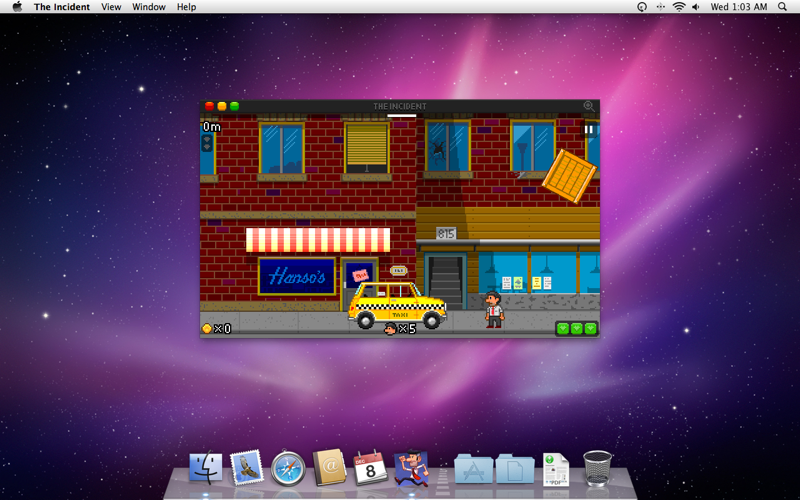Open The Incident application menu
800x500 pixels.
point(62,7)
